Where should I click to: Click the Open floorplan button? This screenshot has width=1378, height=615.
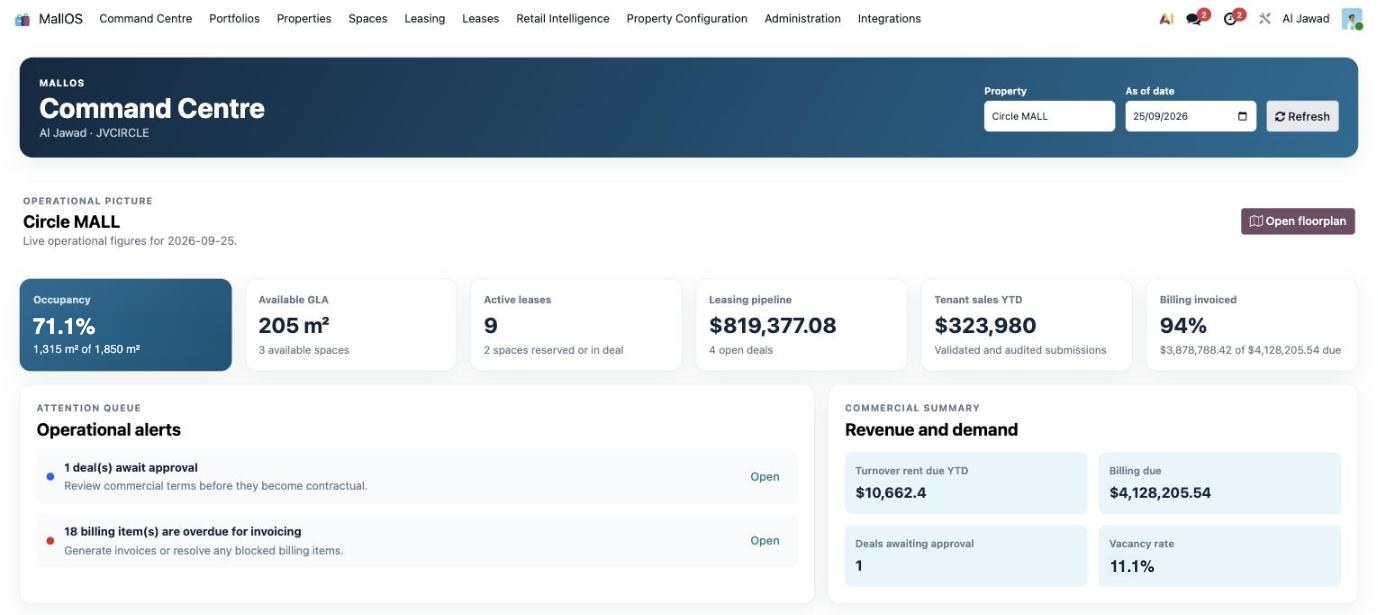[x=1298, y=221]
